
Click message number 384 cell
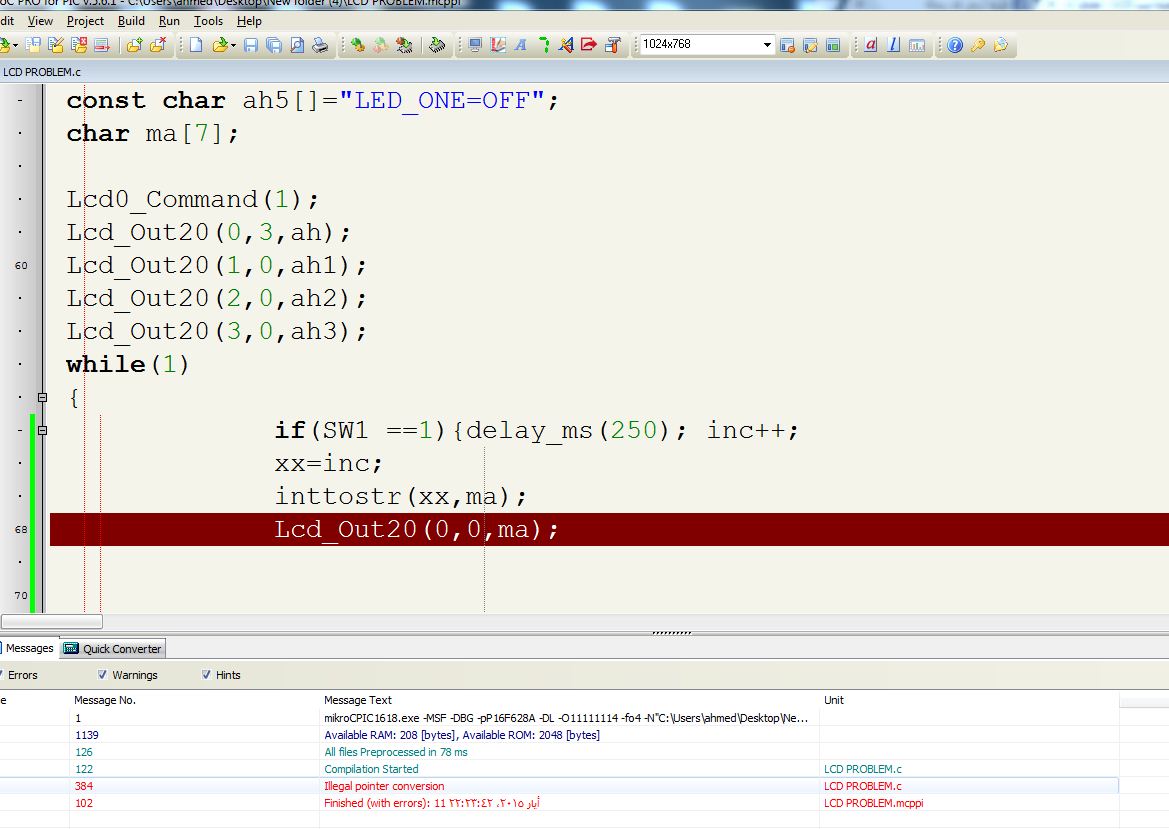[84, 786]
